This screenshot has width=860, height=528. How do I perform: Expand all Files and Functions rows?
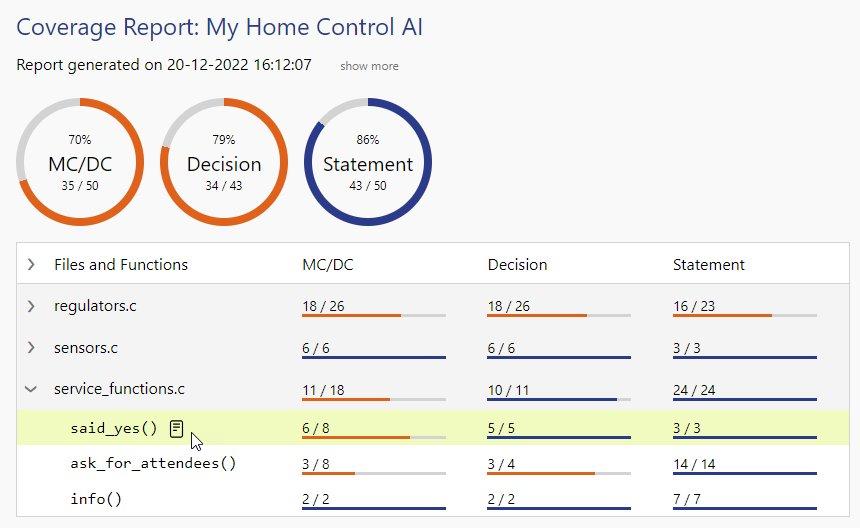31,265
